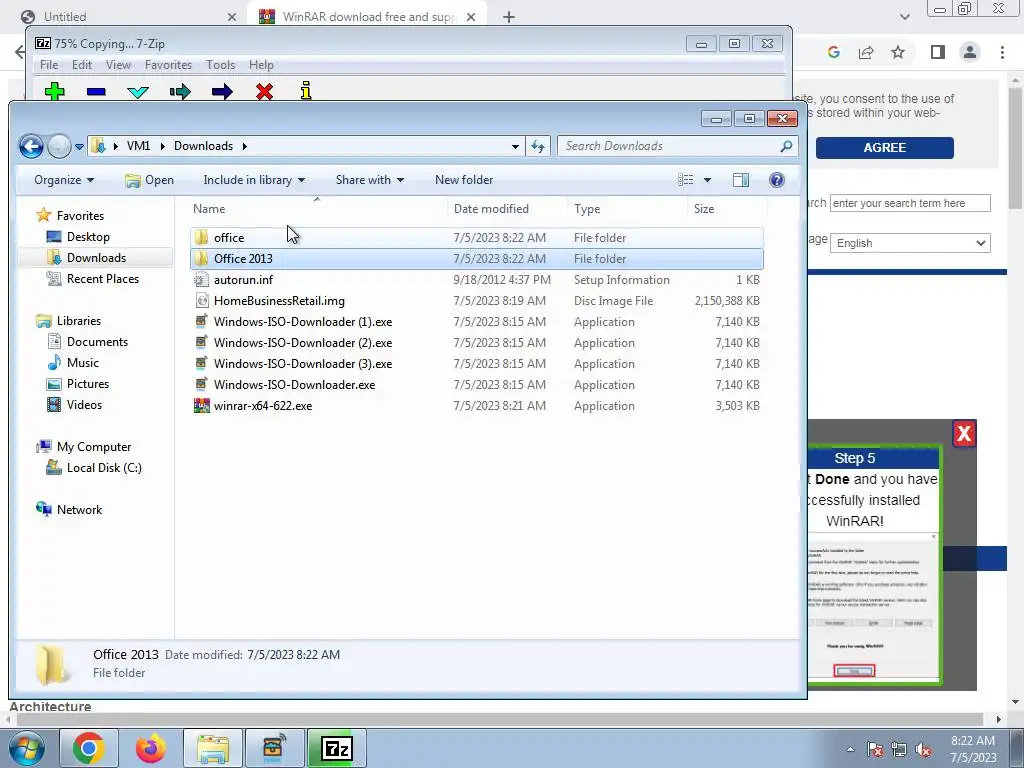Screen dimensions: 1024x768
Task: Click VM1 in the address breadcrumb
Action: (138, 146)
